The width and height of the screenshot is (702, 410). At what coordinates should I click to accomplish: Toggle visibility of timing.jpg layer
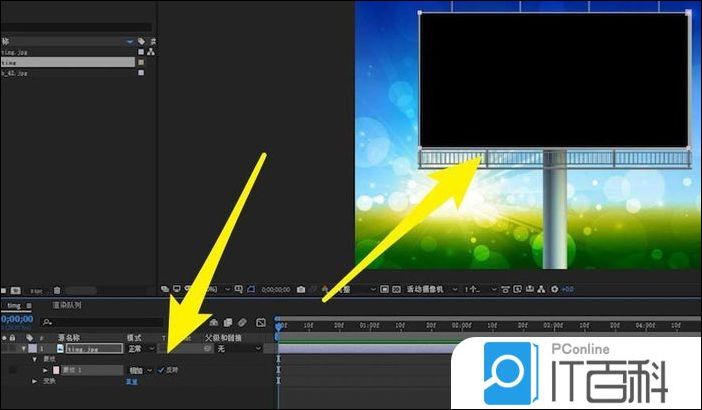point(5,349)
